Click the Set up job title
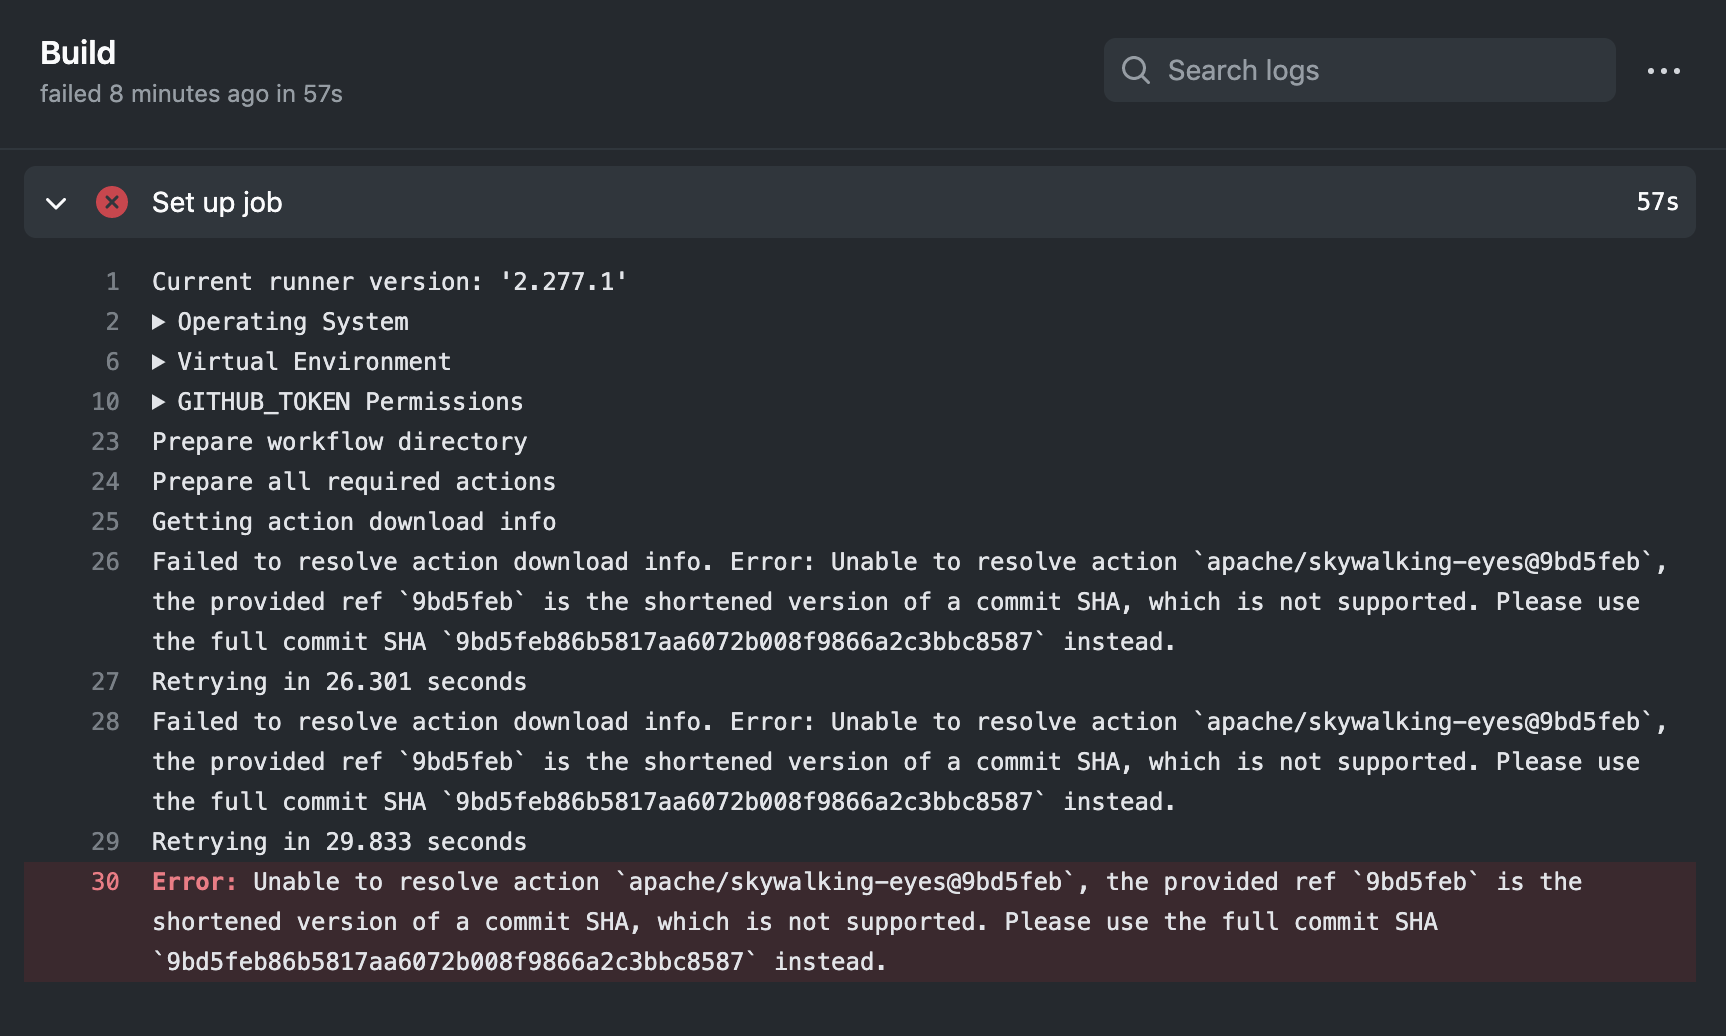The height and width of the screenshot is (1036, 1726). (217, 202)
